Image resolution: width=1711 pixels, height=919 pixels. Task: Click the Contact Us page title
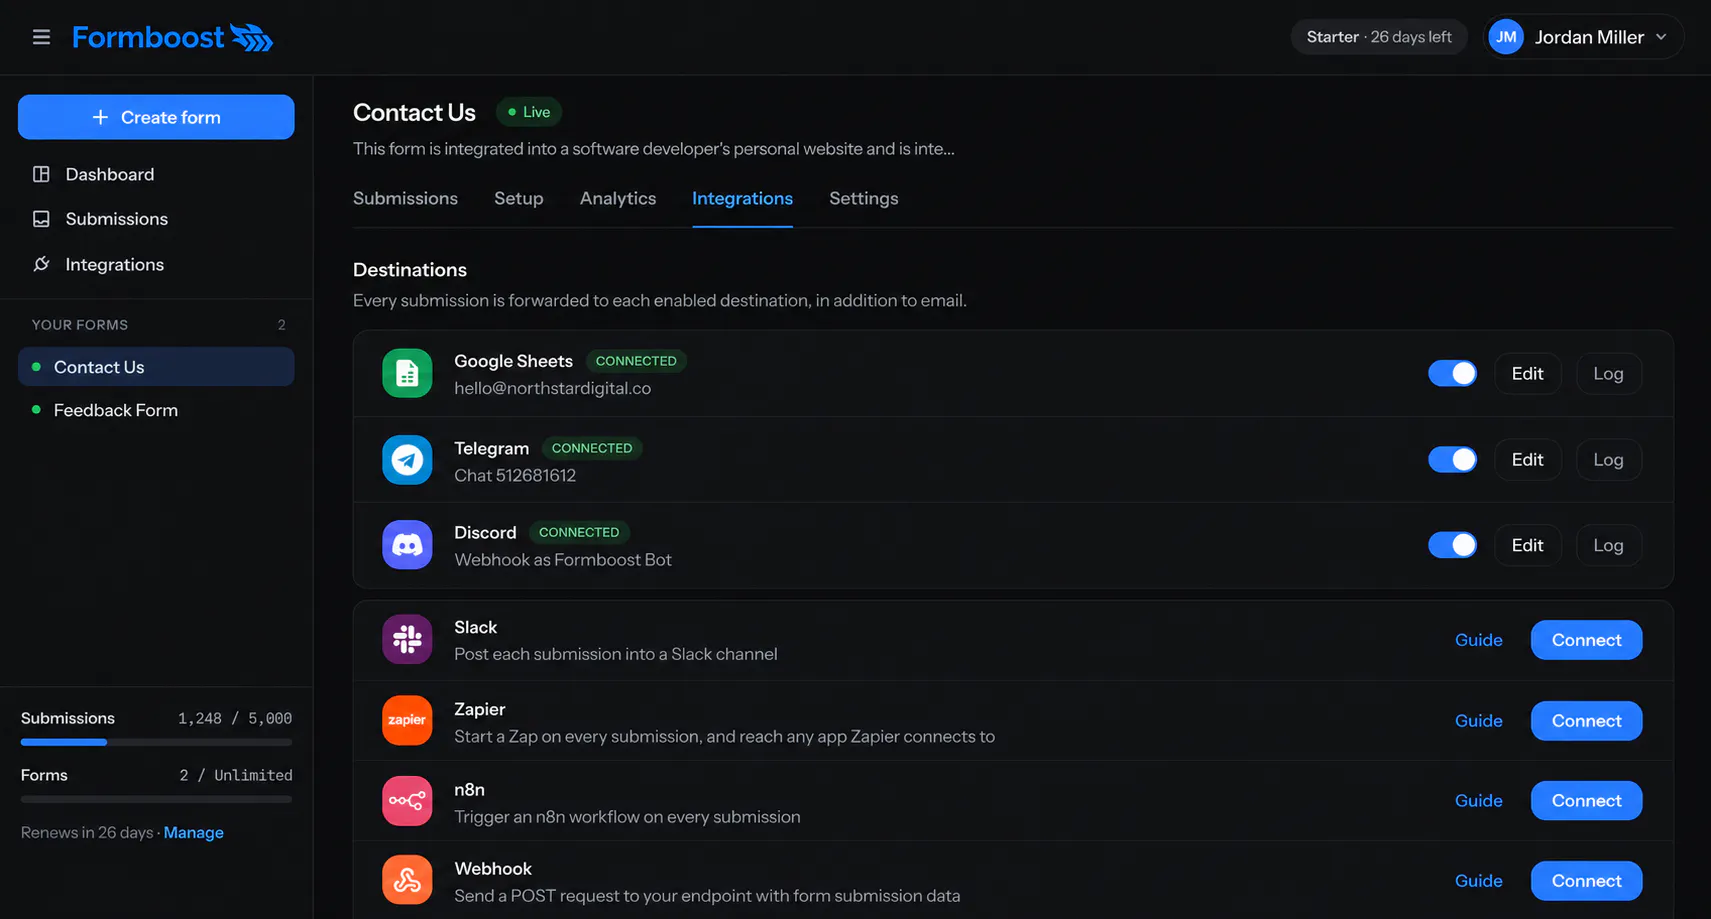point(414,112)
